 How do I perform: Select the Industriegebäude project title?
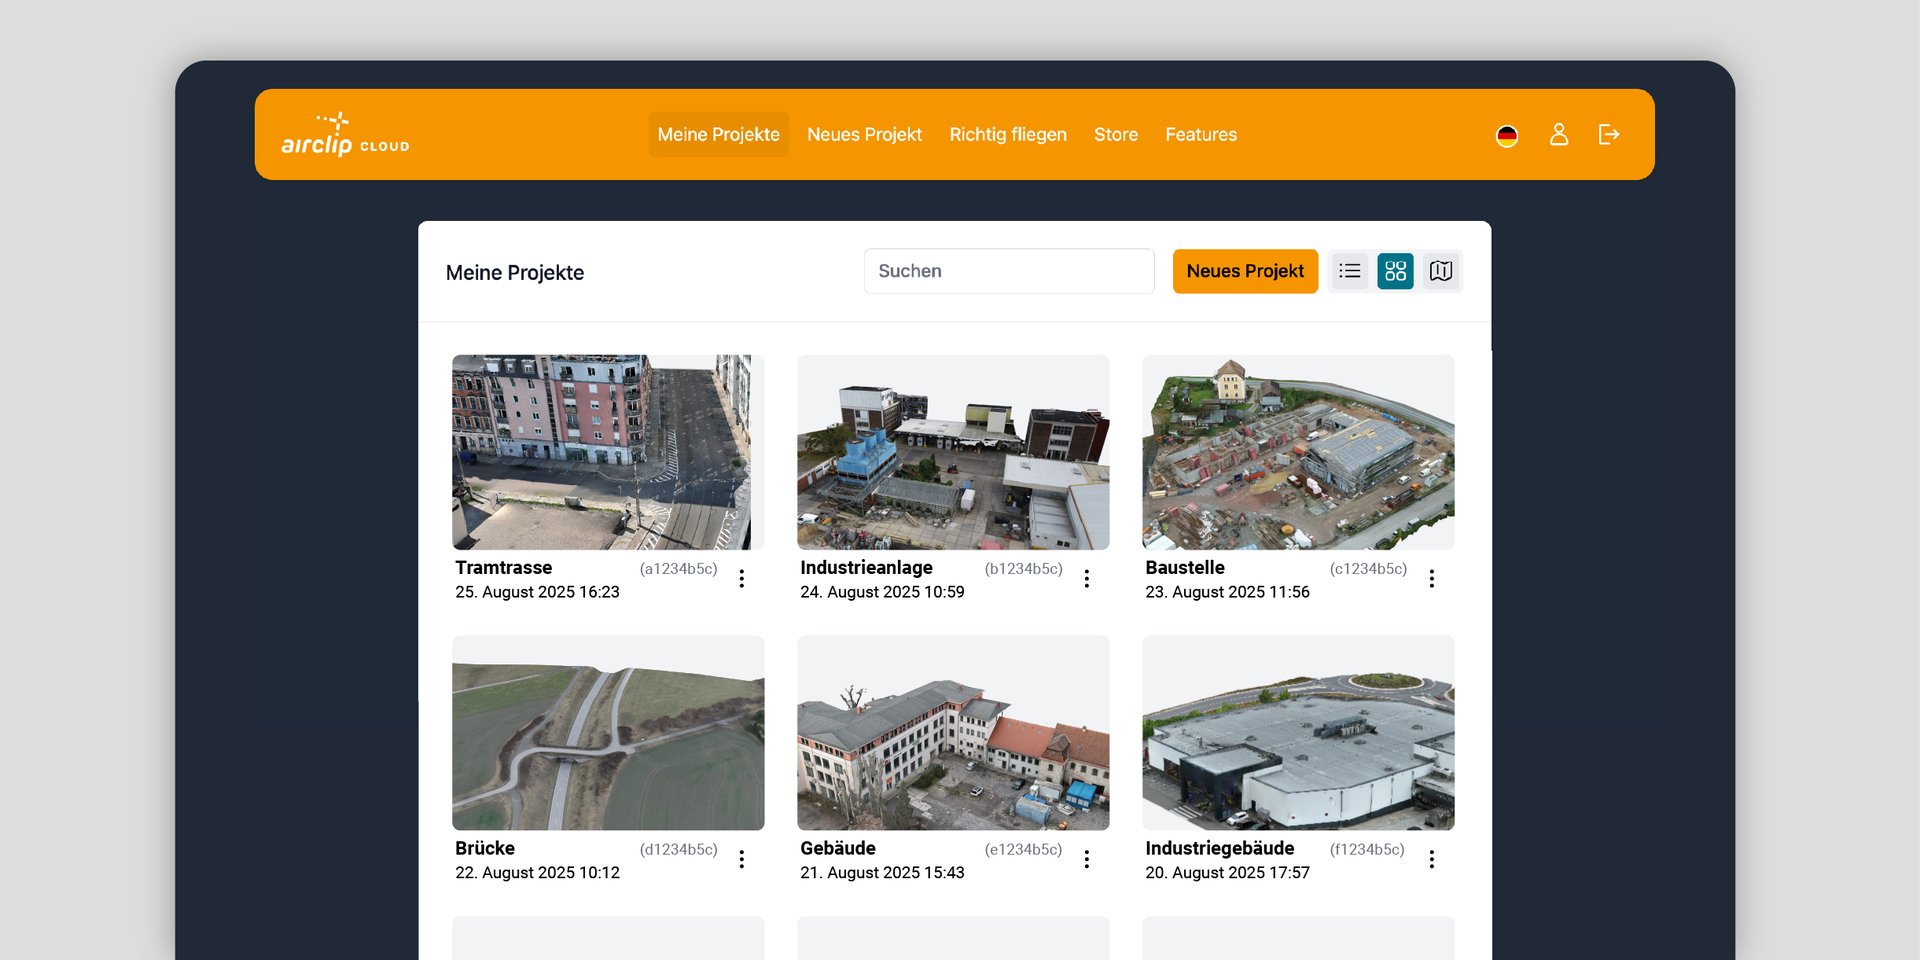(1220, 848)
